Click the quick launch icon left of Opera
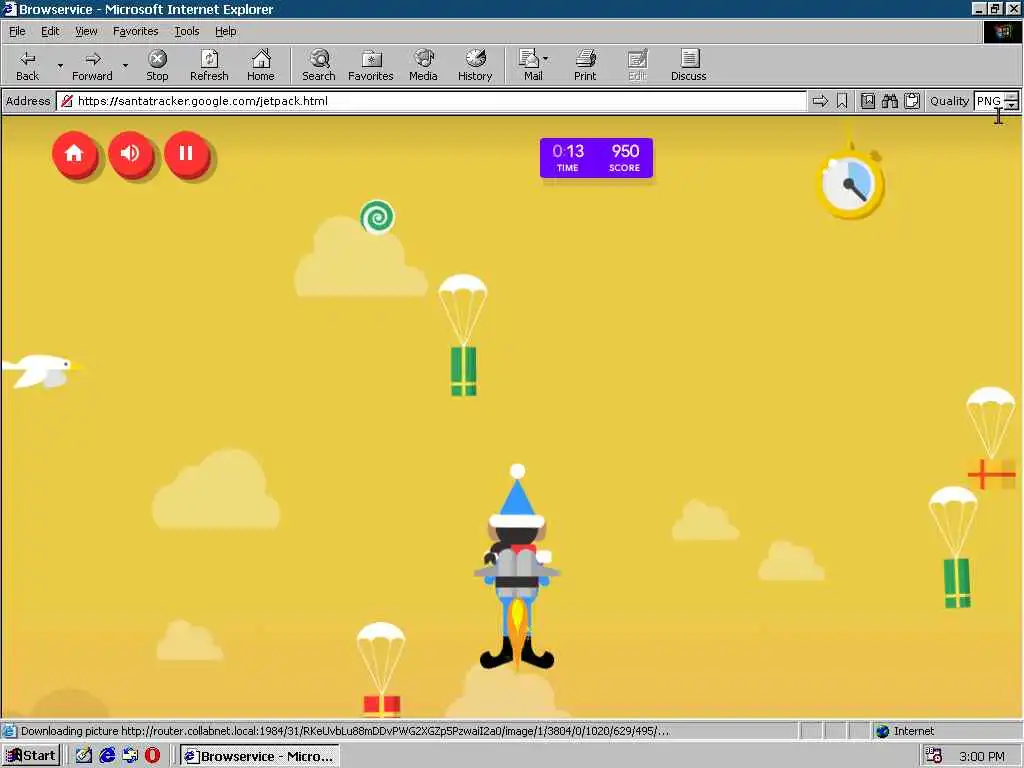 click(130, 756)
